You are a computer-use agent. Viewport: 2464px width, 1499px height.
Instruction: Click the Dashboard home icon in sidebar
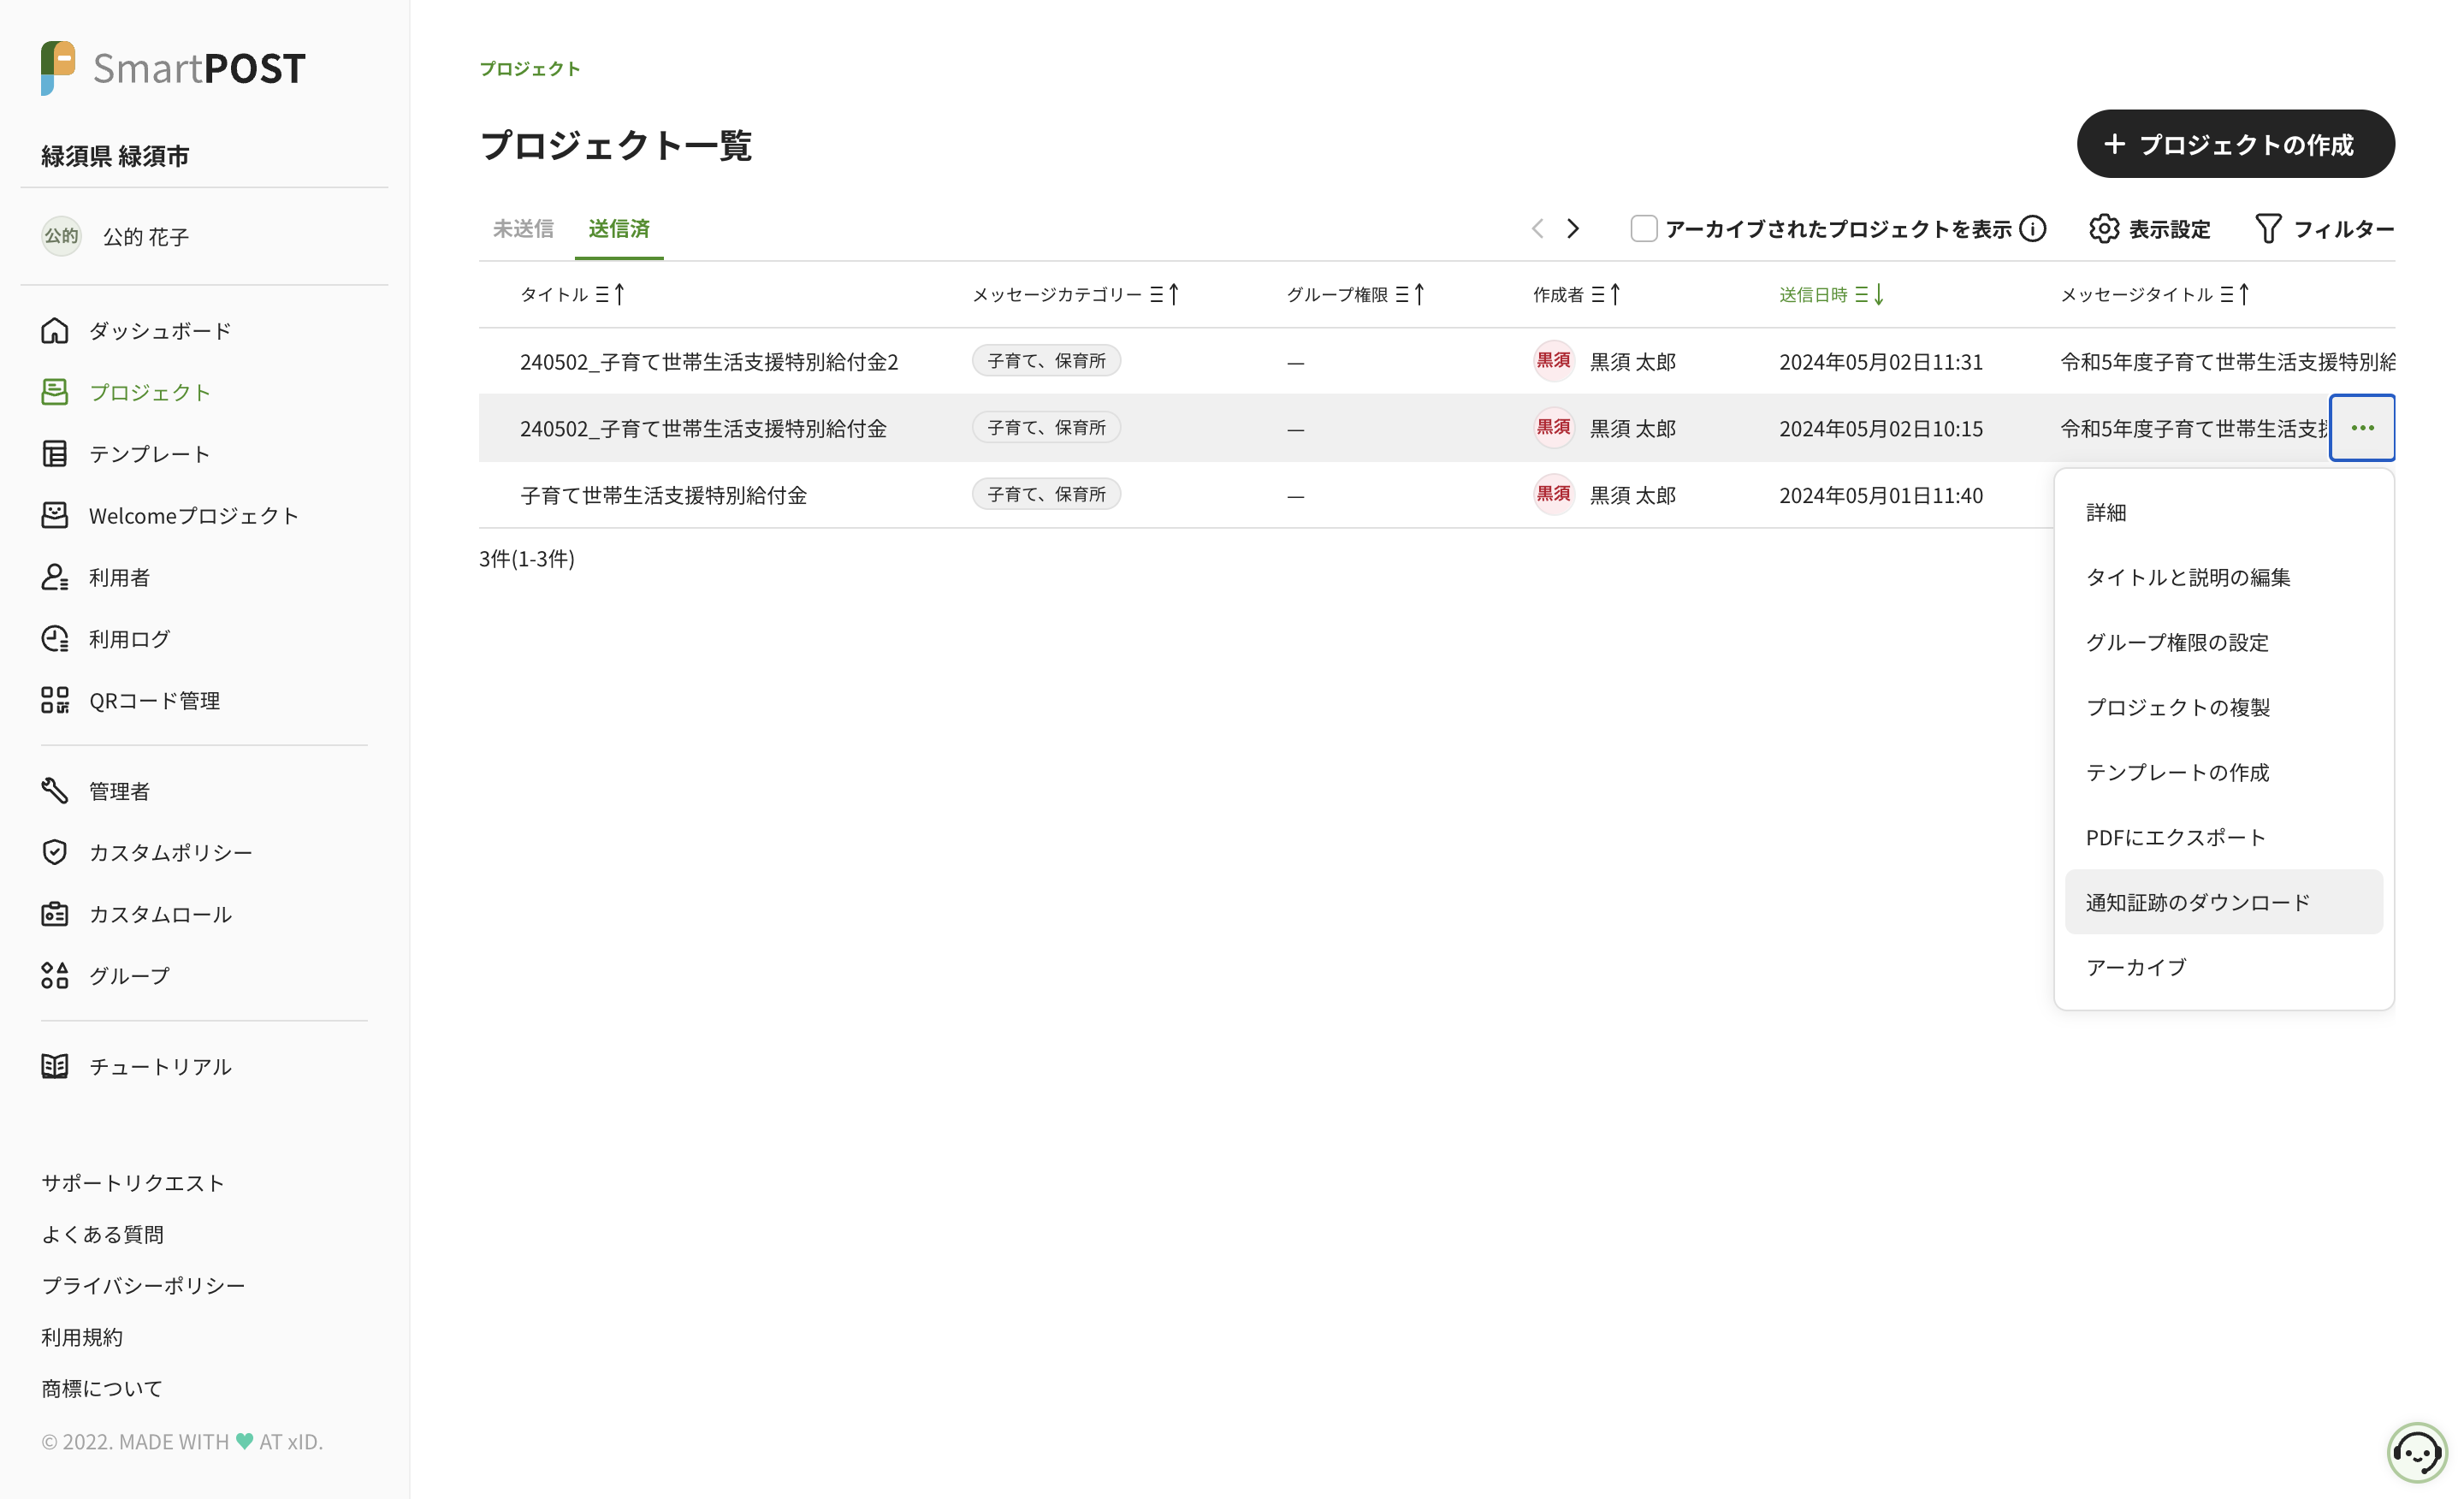54,330
